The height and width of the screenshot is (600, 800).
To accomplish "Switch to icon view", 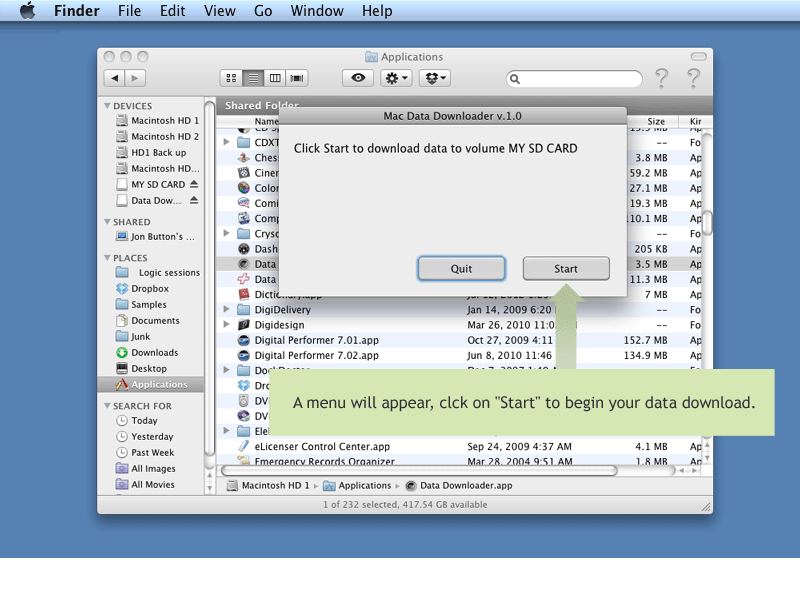I will click(x=231, y=78).
